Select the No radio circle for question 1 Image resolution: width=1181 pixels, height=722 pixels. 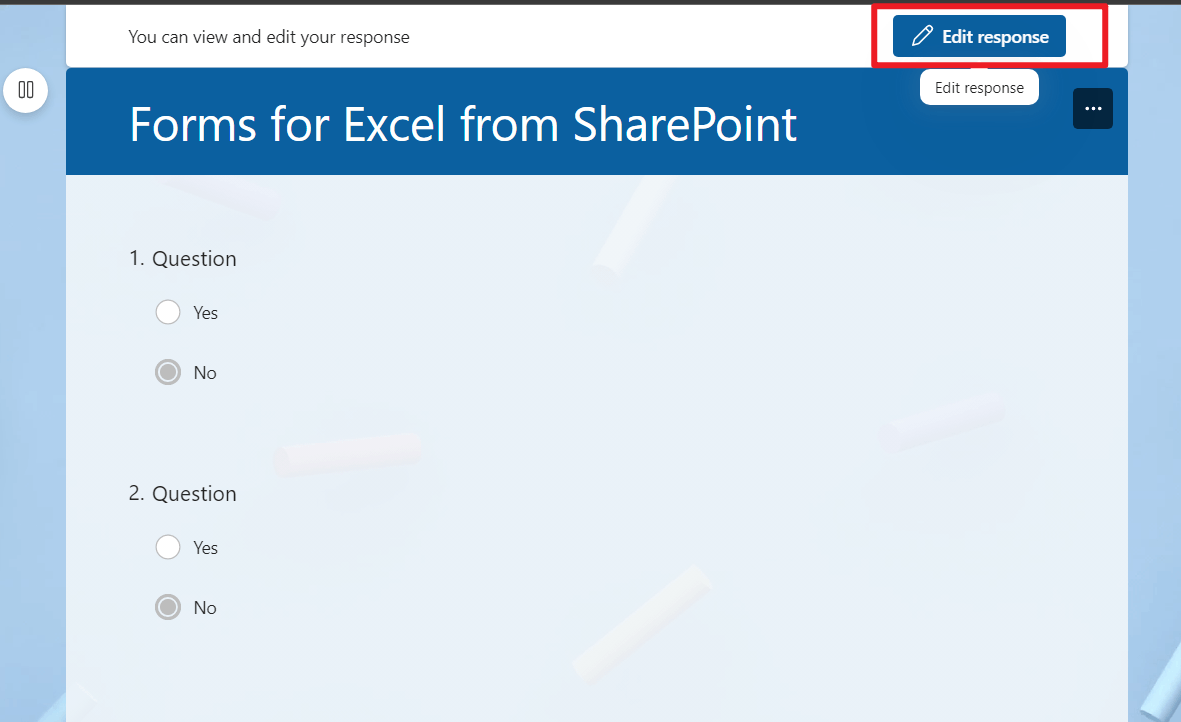(168, 372)
